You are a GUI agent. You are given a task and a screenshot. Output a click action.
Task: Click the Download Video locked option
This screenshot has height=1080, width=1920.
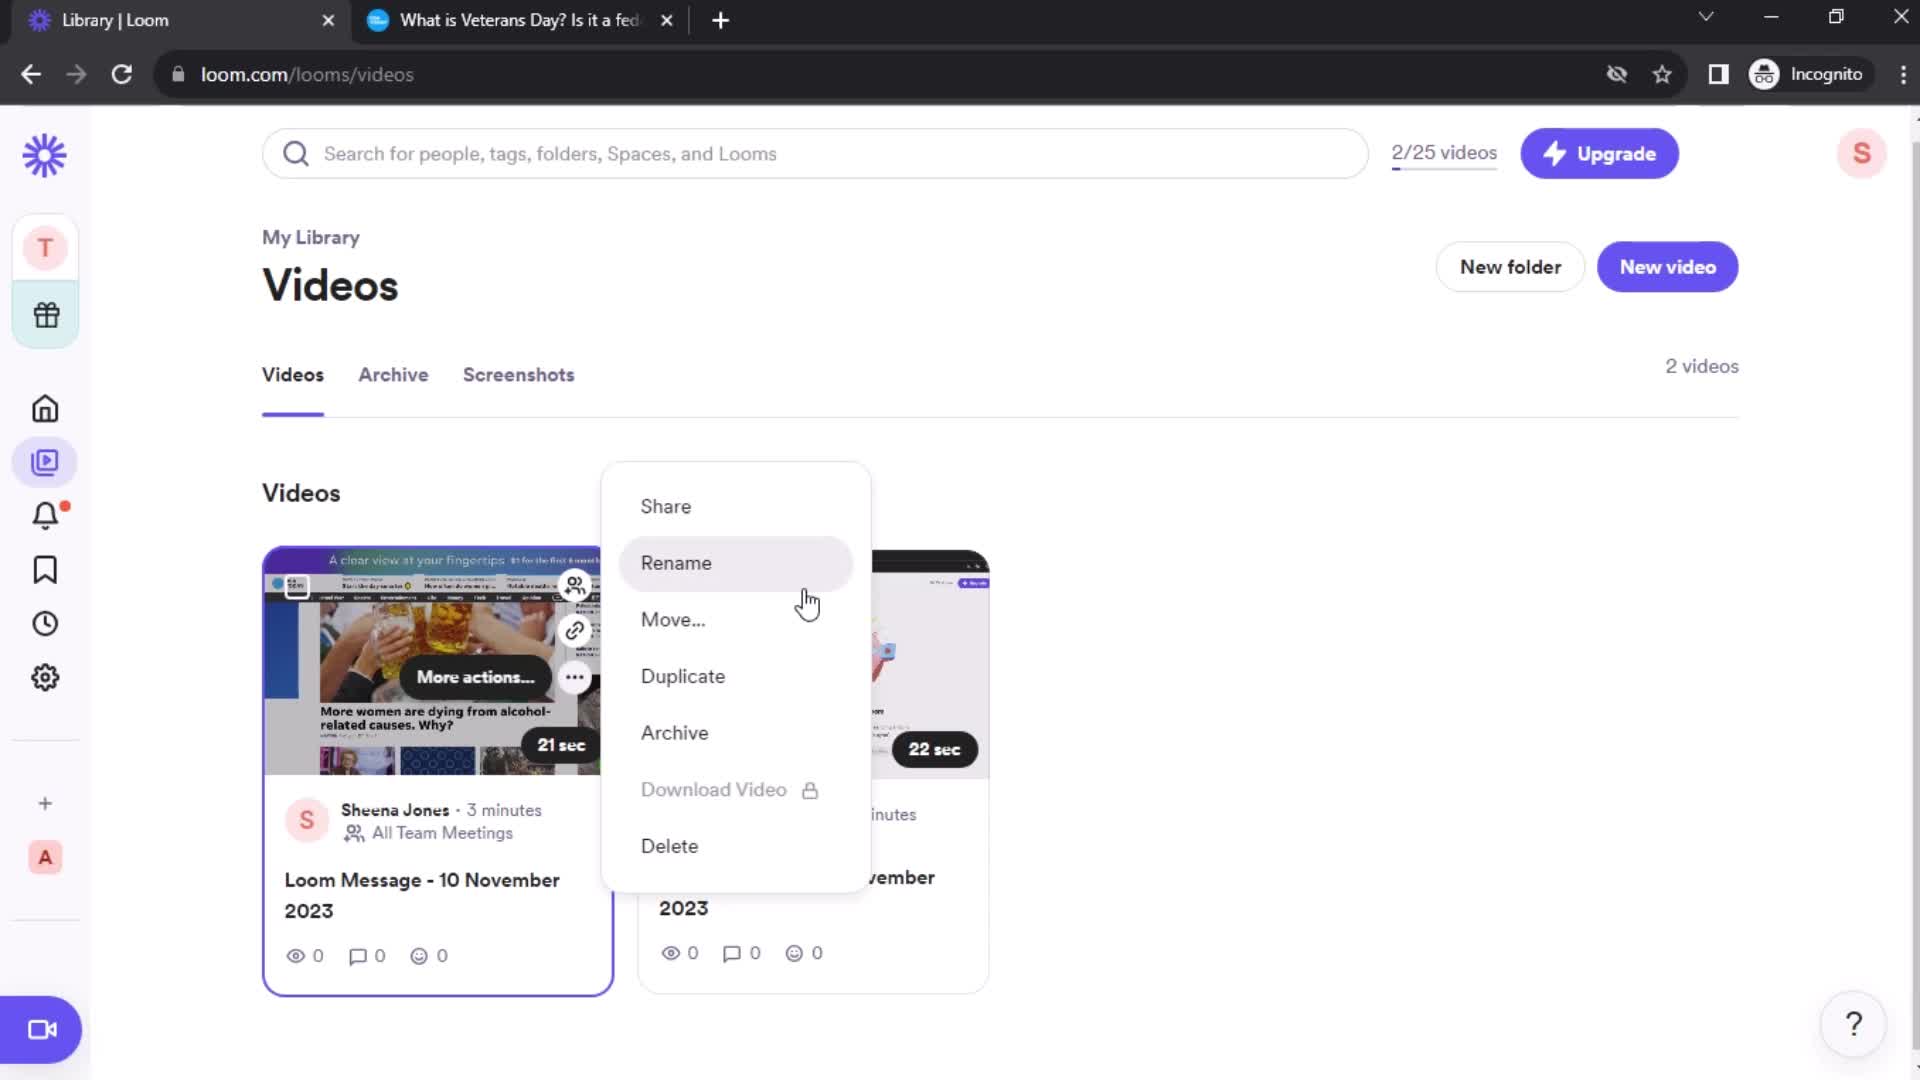(727, 789)
